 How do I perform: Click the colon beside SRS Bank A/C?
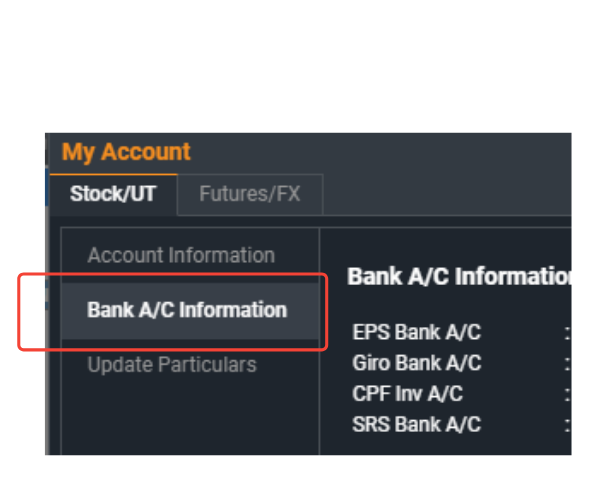coord(567,424)
